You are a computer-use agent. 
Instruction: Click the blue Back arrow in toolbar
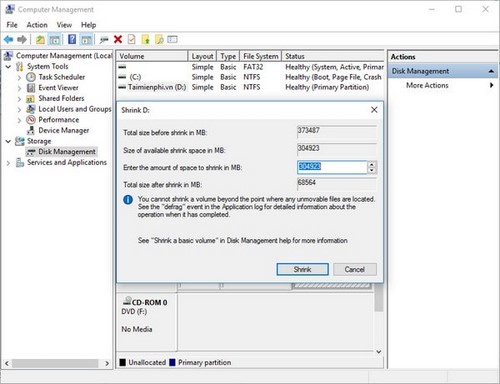click(x=8, y=40)
